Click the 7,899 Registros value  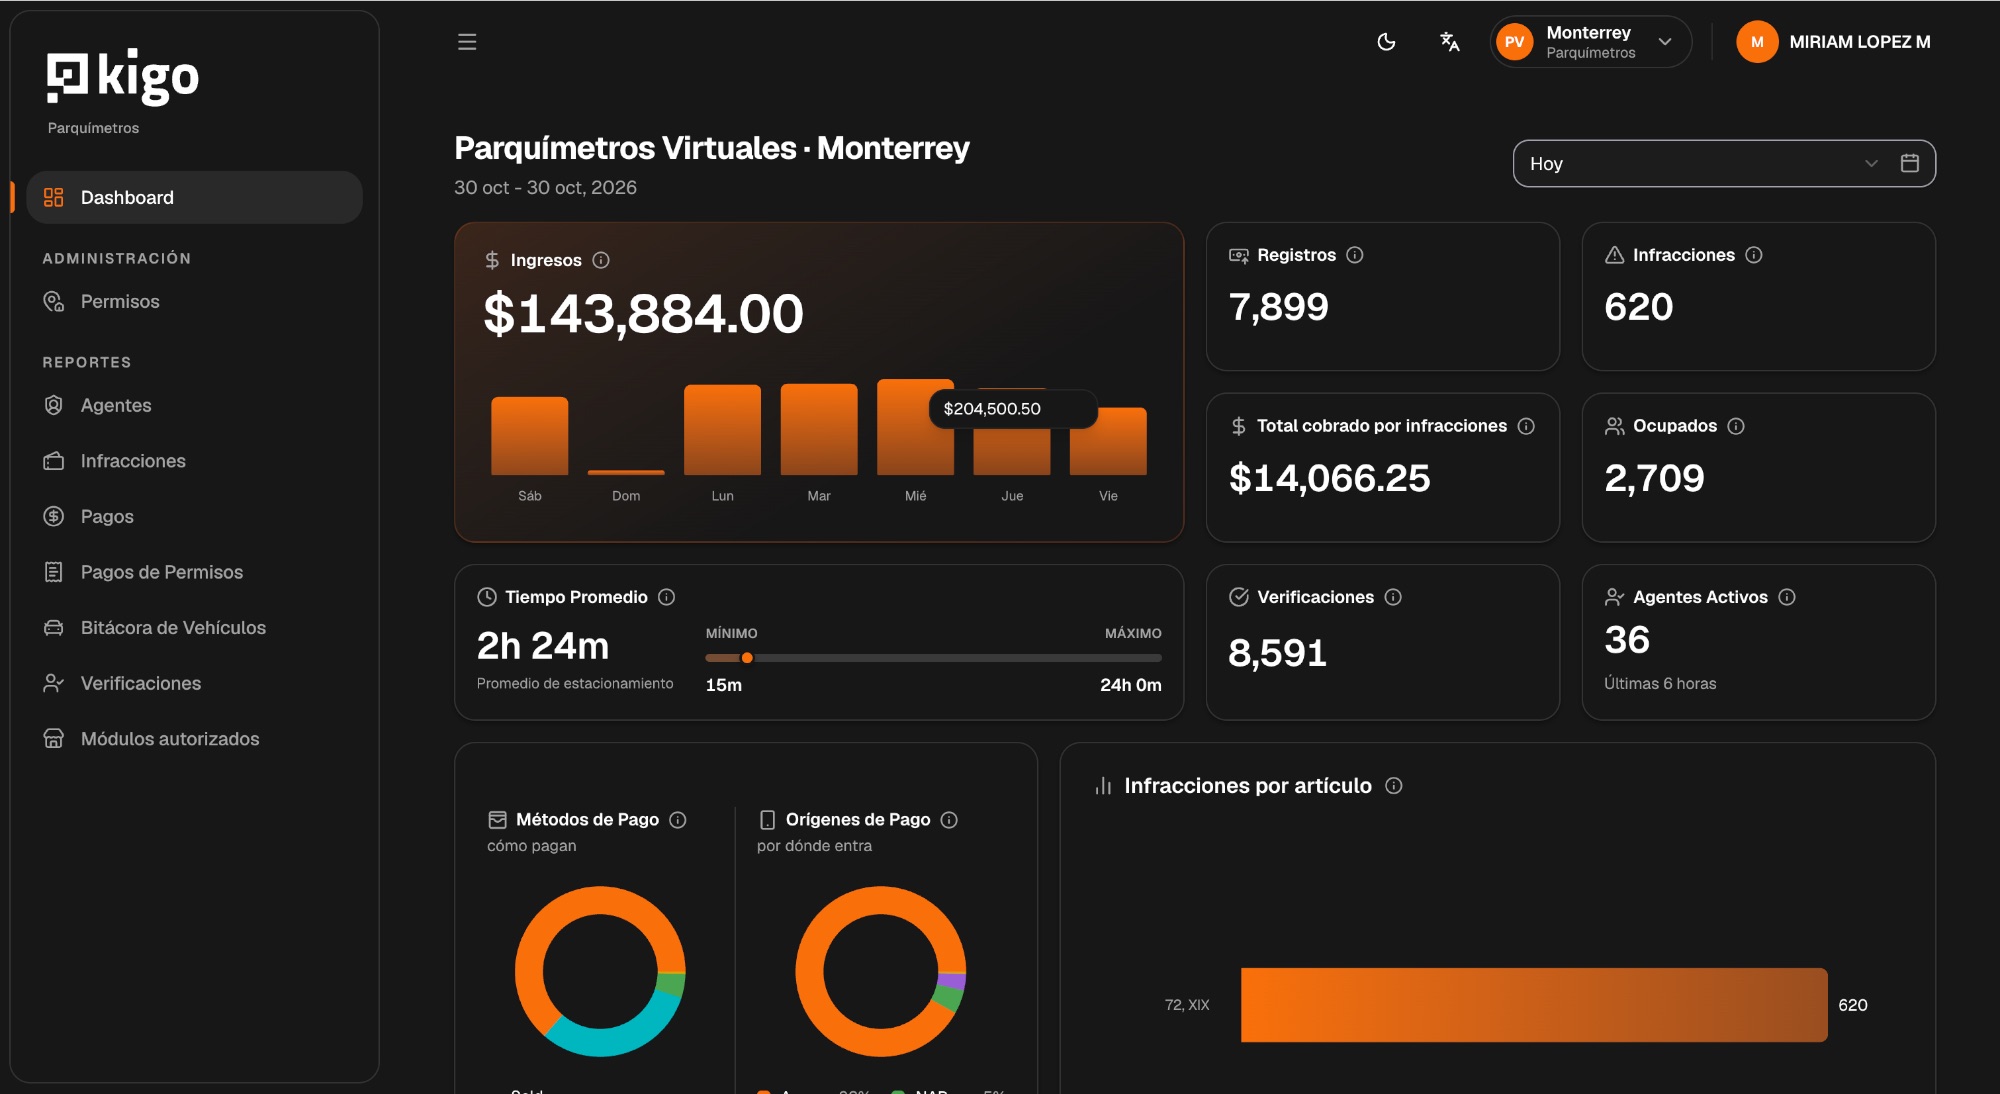1279,307
